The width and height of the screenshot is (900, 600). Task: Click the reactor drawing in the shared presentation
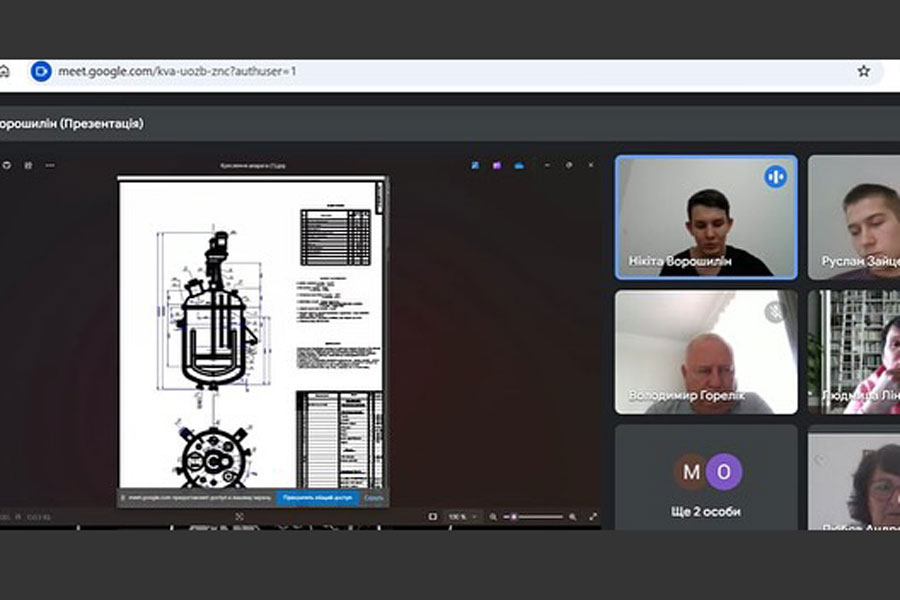215,313
